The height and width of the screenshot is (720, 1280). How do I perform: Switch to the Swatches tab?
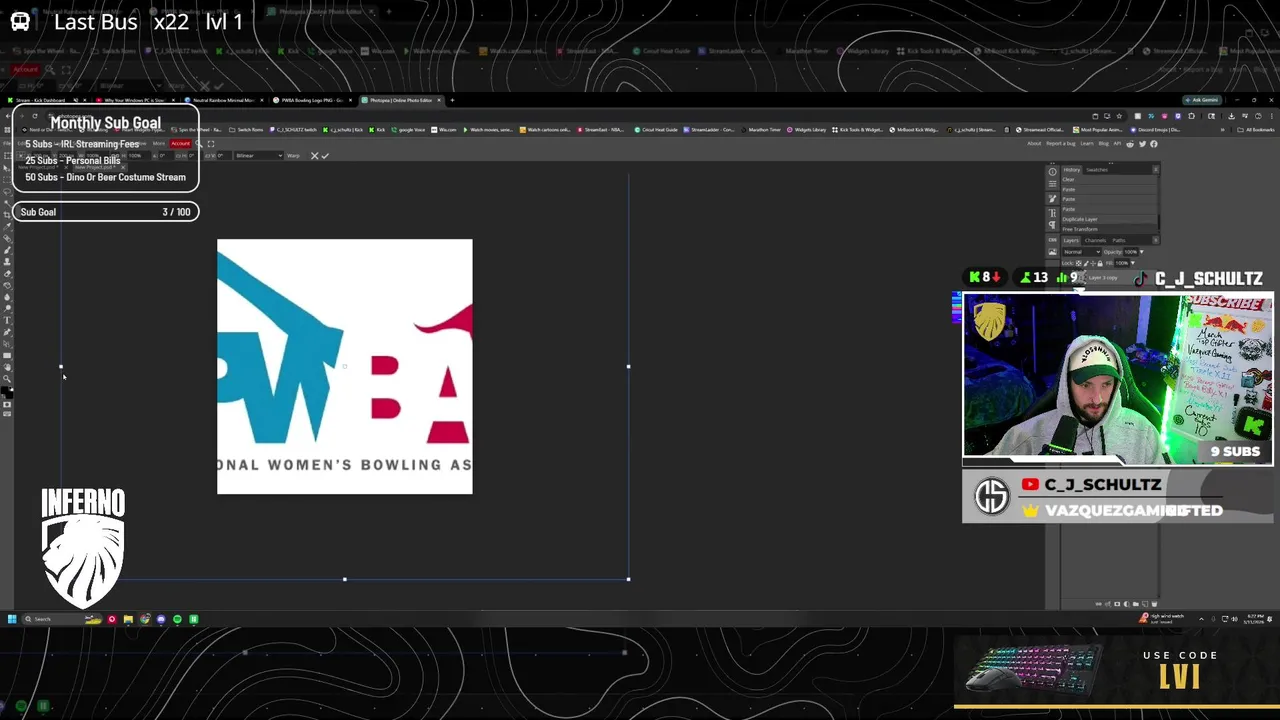[1097, 170]
